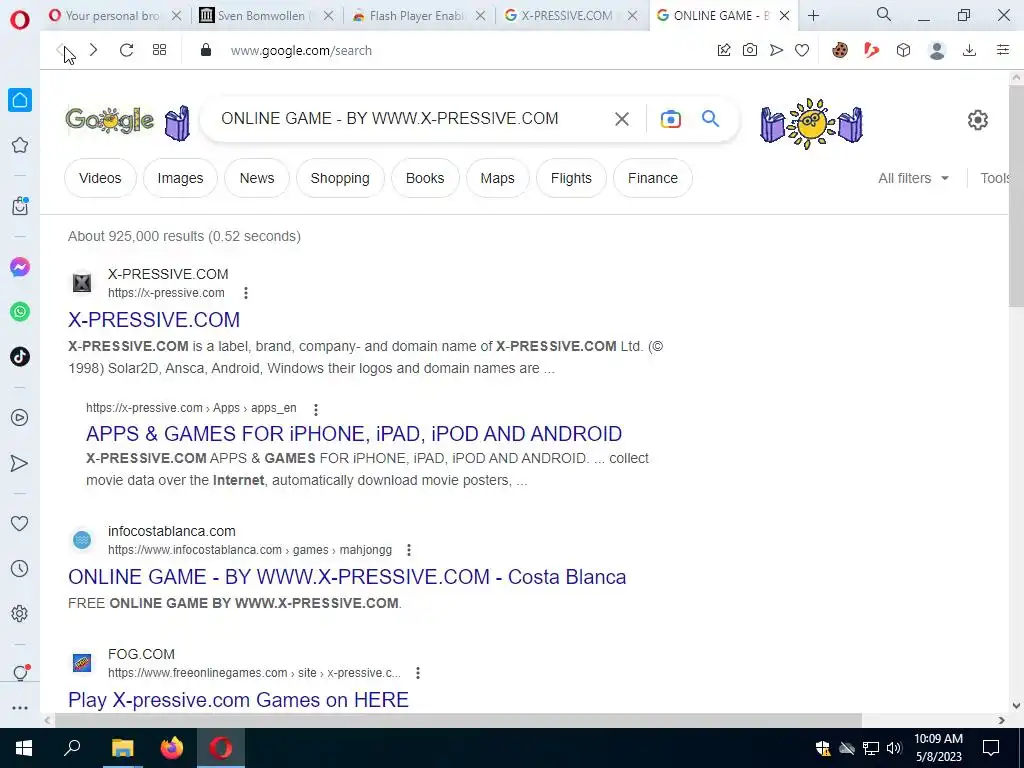Launch Firefox from the taskbar

172,748
